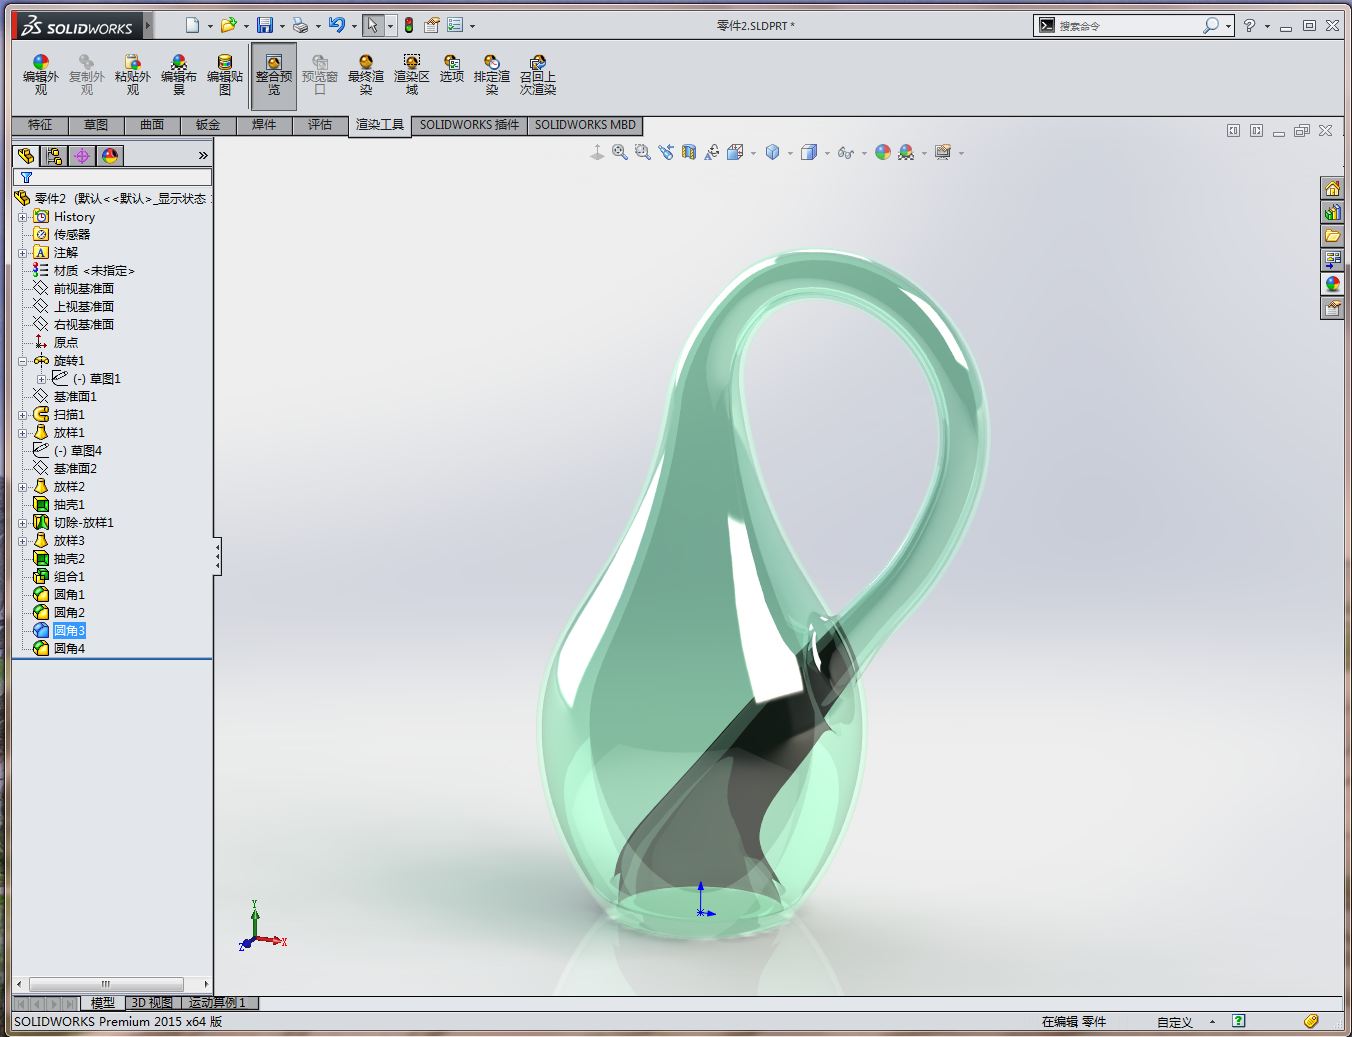Screen dimensions: 1352x1037
Task: Select the Zoom to Area magnifier icon
Action: coord(641,152)
